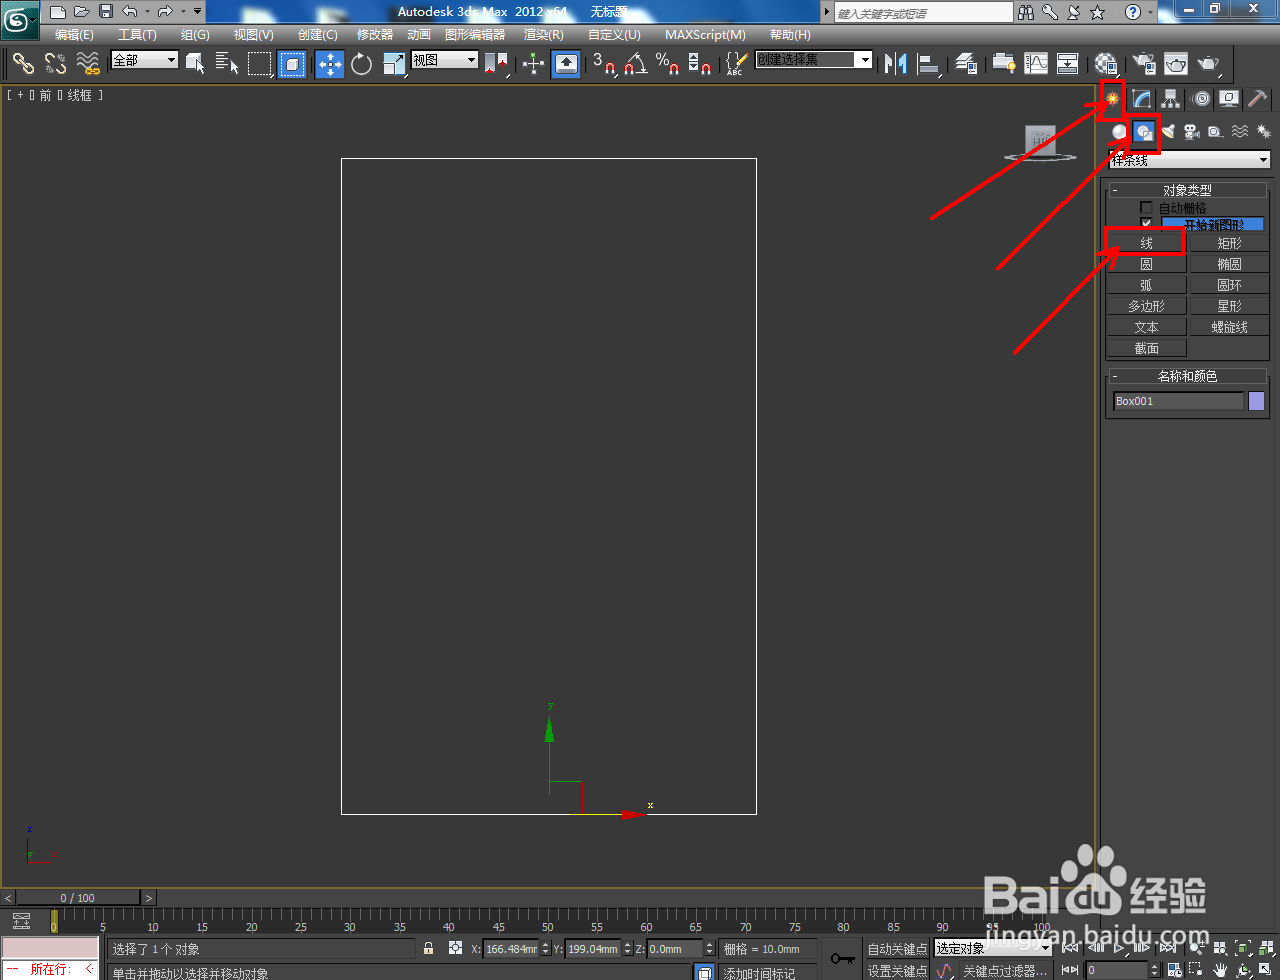Switch to Hierarchy command panel tab
This screenshot has width=1280, height=980.
tap(1170, 99)
